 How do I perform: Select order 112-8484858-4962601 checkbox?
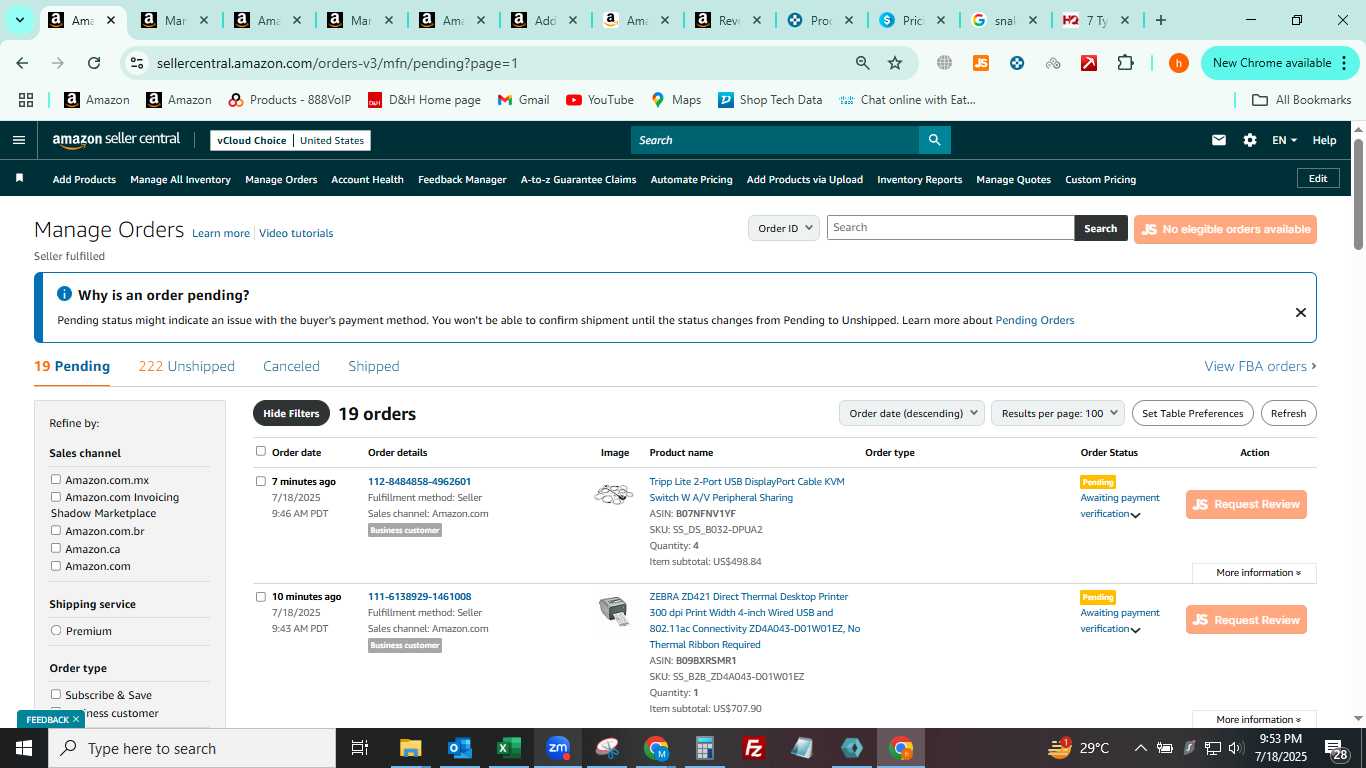[261, 481]
